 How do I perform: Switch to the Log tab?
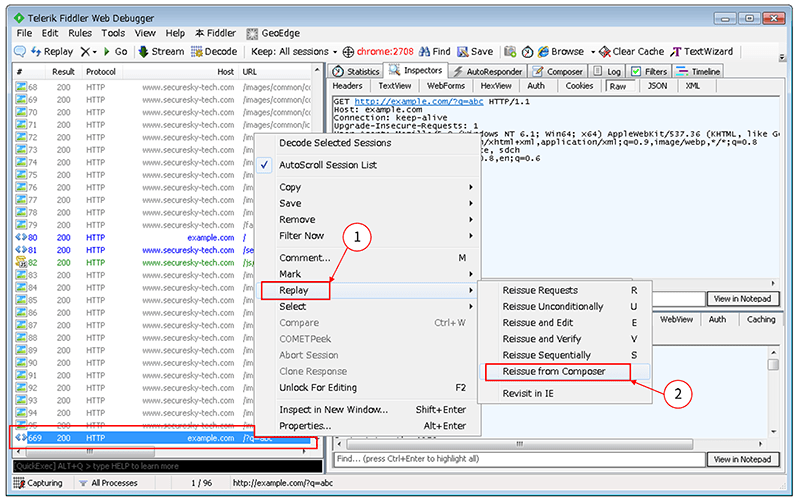[607, 71]
